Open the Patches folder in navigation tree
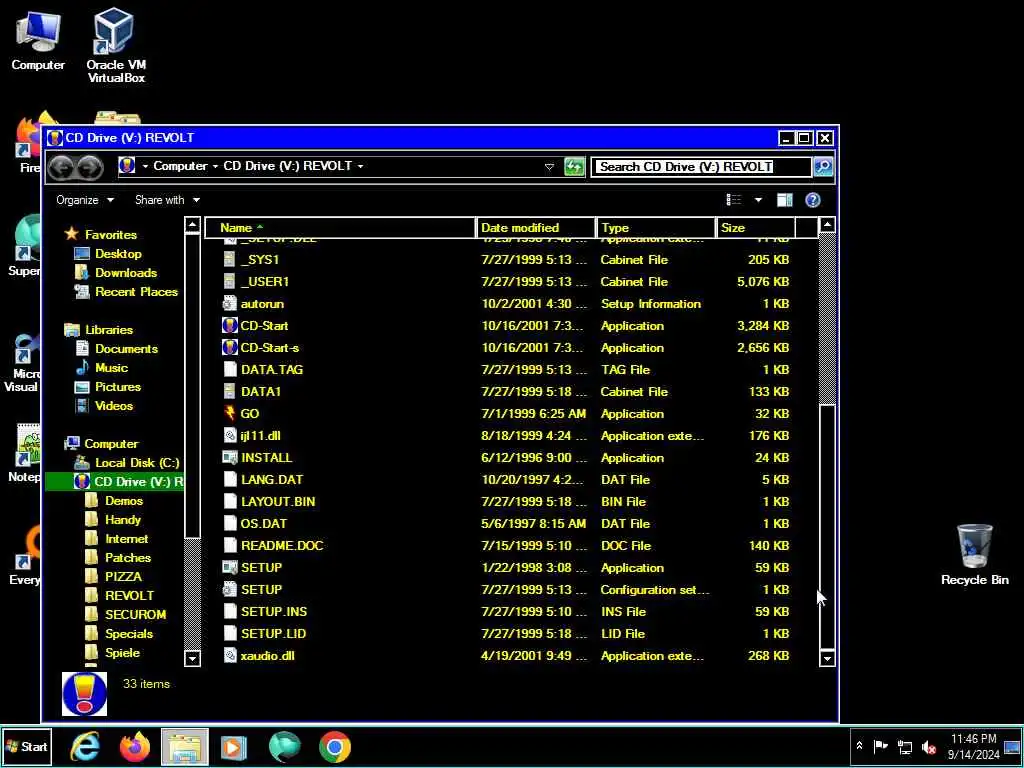Image resolution: width=1024 pixels, height=768 pixels. pyautogui.click(x=127, y=558)
